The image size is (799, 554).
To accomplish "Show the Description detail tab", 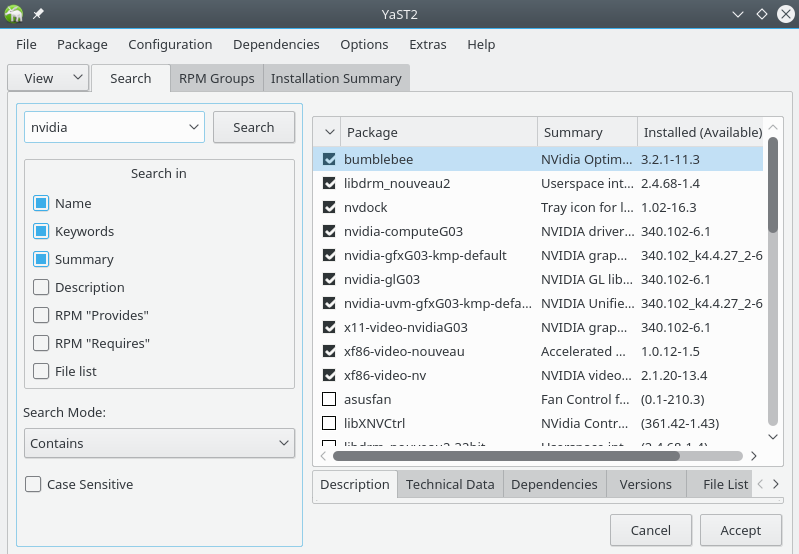I will pos(355,484).
